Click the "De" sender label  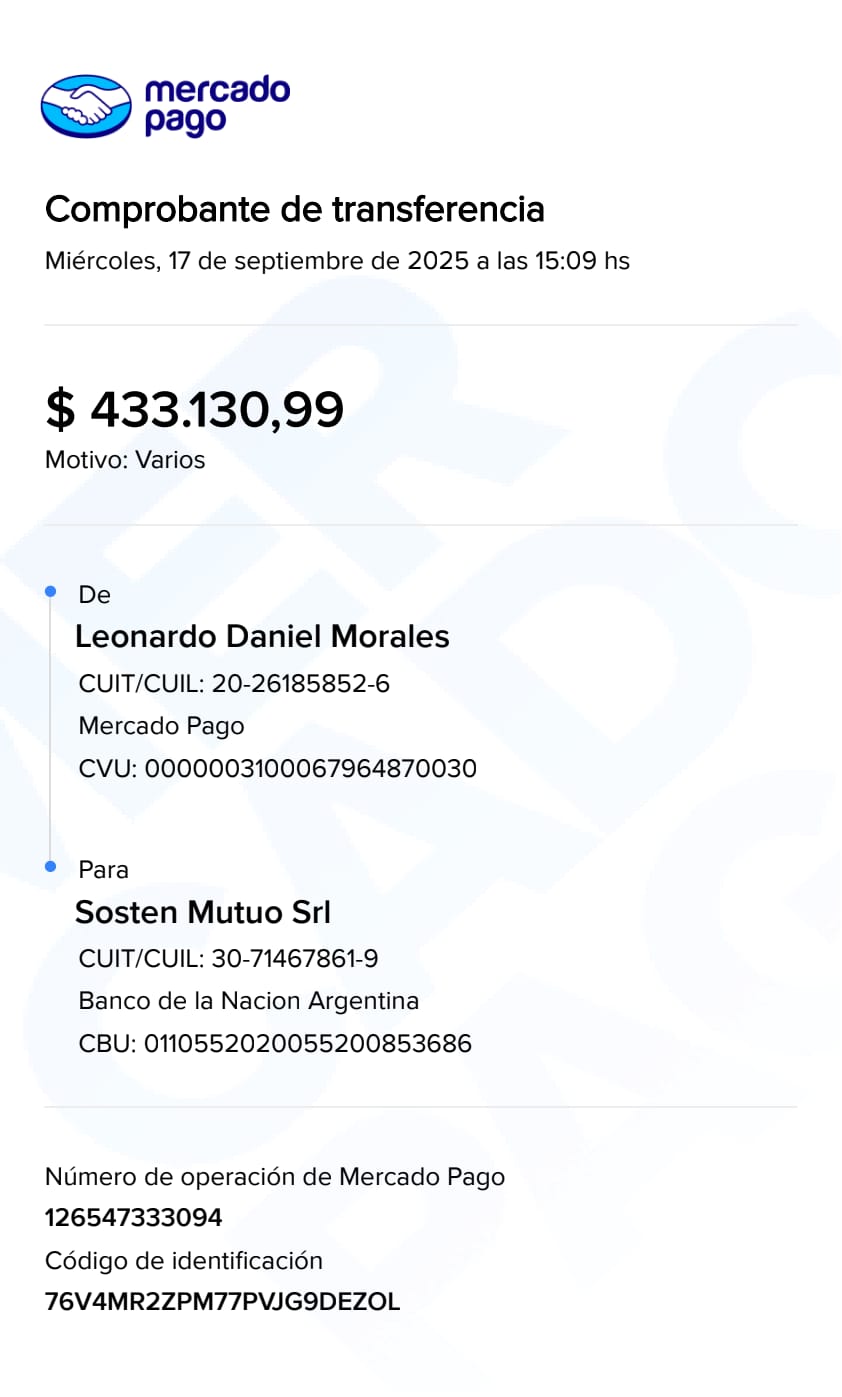[x=94, y=595]
